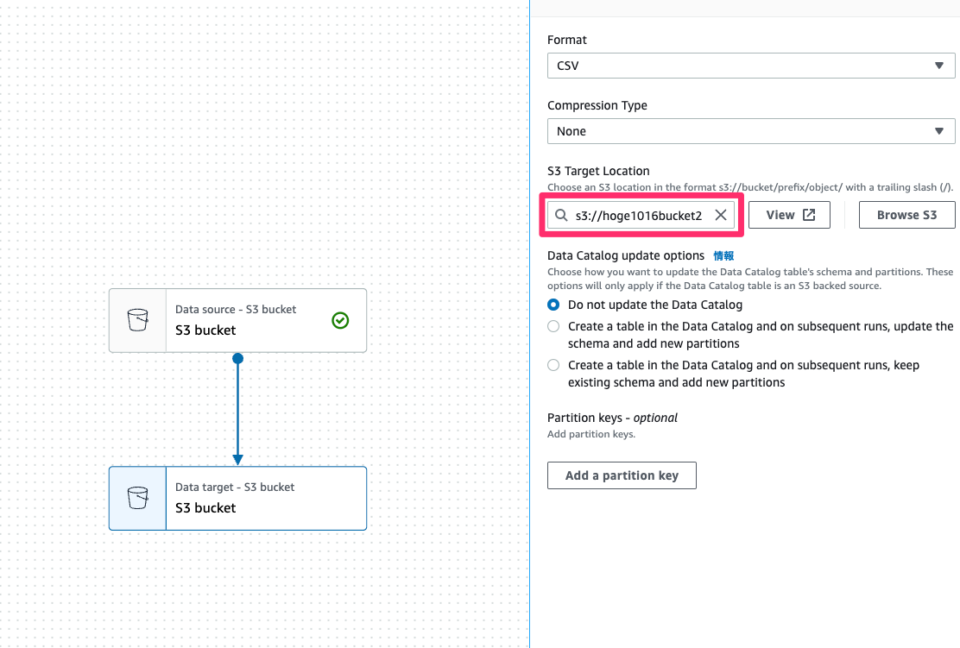Select radio to create table and update schema
Viewport: 960px width, 648px height.
(553, 326)
